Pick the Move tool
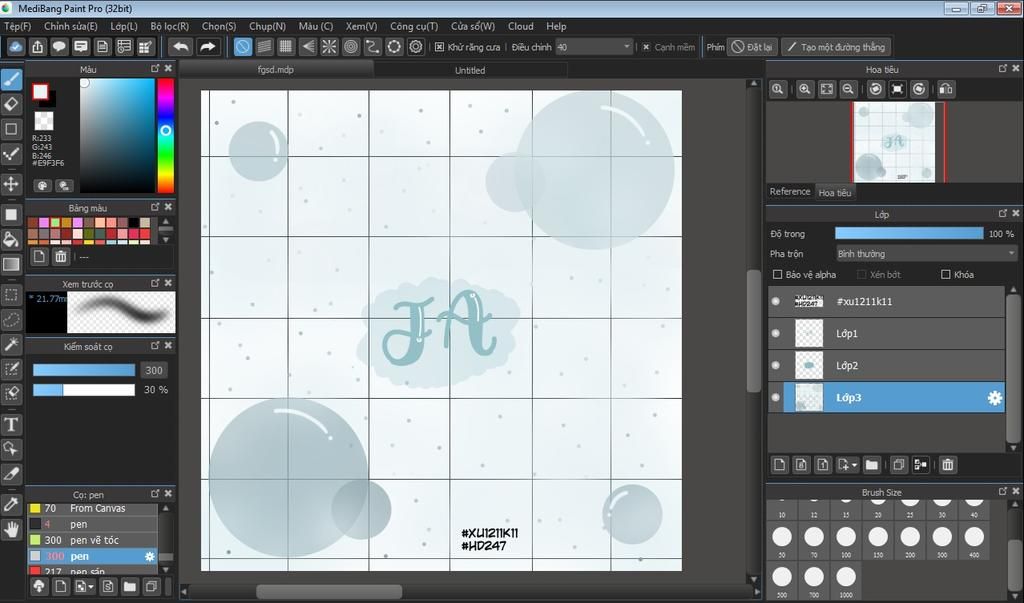The width and height of the screenshot is (1024, 603). [12, 184]
